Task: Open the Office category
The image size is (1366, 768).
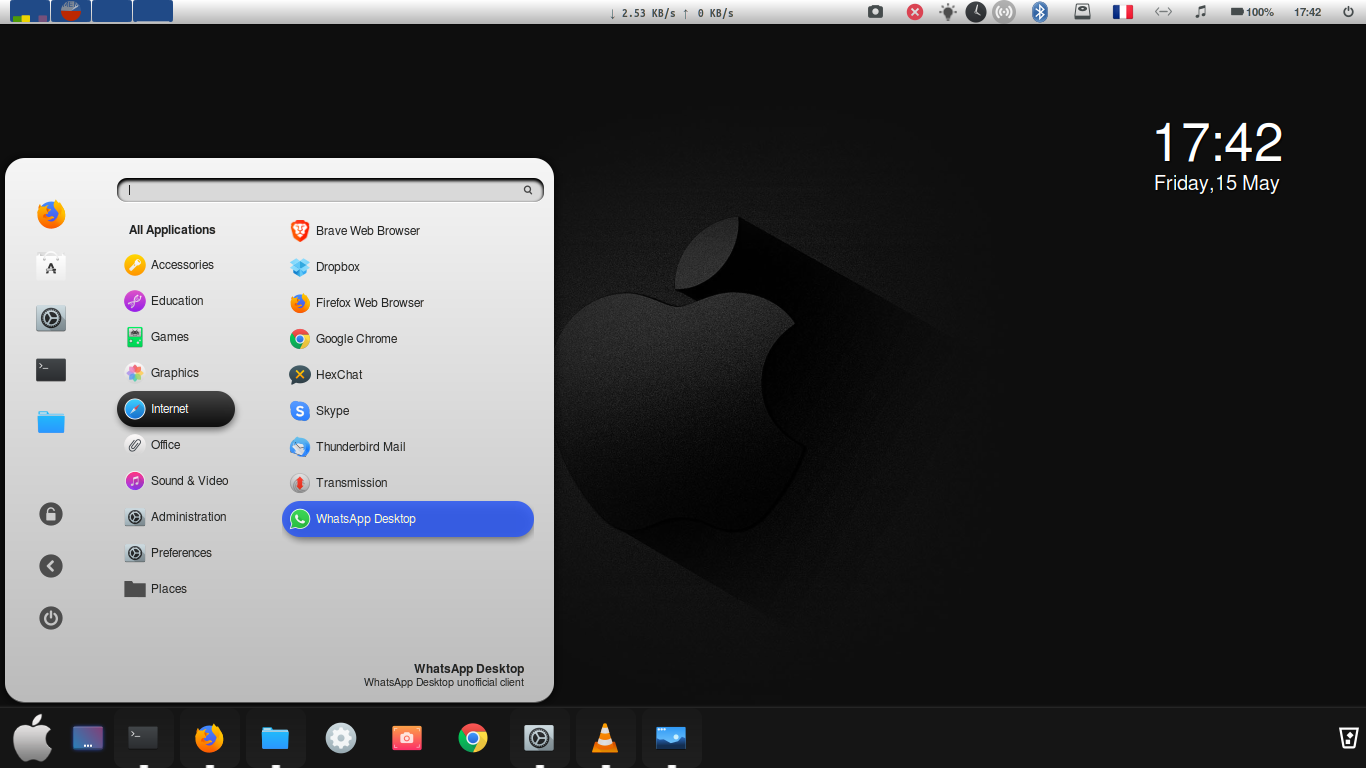Action: click(x=176, y=445)
